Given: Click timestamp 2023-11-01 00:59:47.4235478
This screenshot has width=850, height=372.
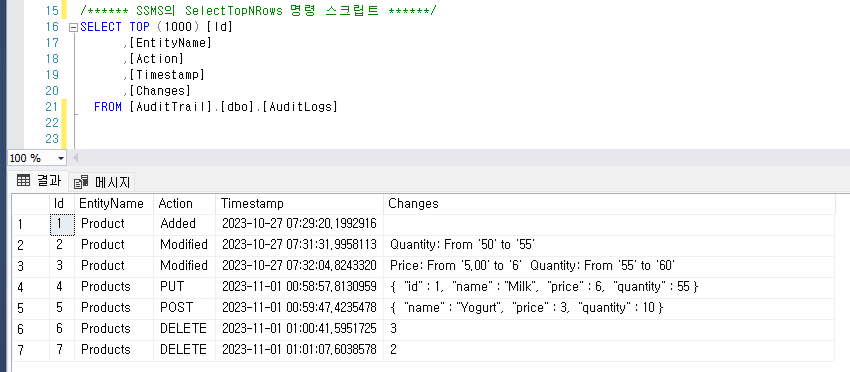Looking at the screenshot, I should [299, 308].
